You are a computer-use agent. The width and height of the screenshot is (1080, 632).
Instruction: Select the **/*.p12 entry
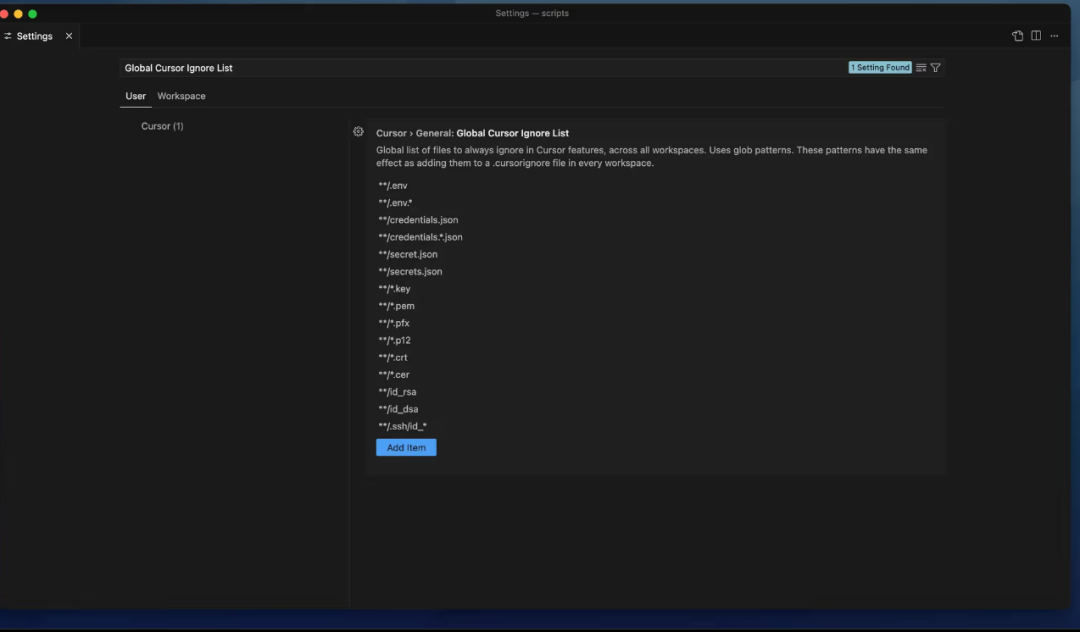pyautogui.click(x=394, y=340)
